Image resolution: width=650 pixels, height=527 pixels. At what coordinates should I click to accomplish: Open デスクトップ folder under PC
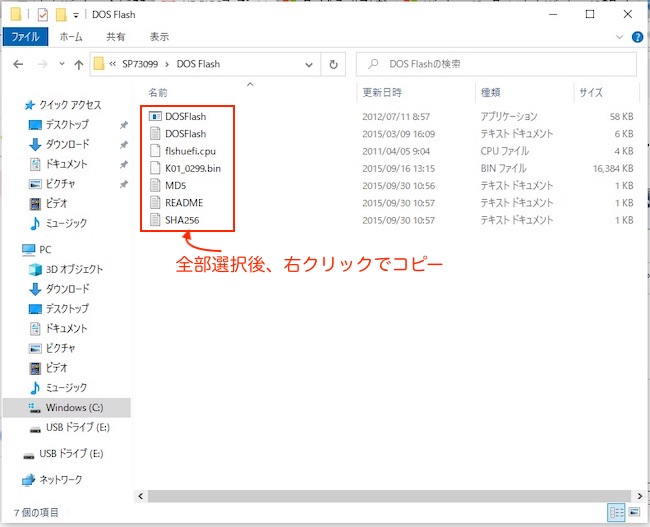pyautogui.click(x=67, y=309)
